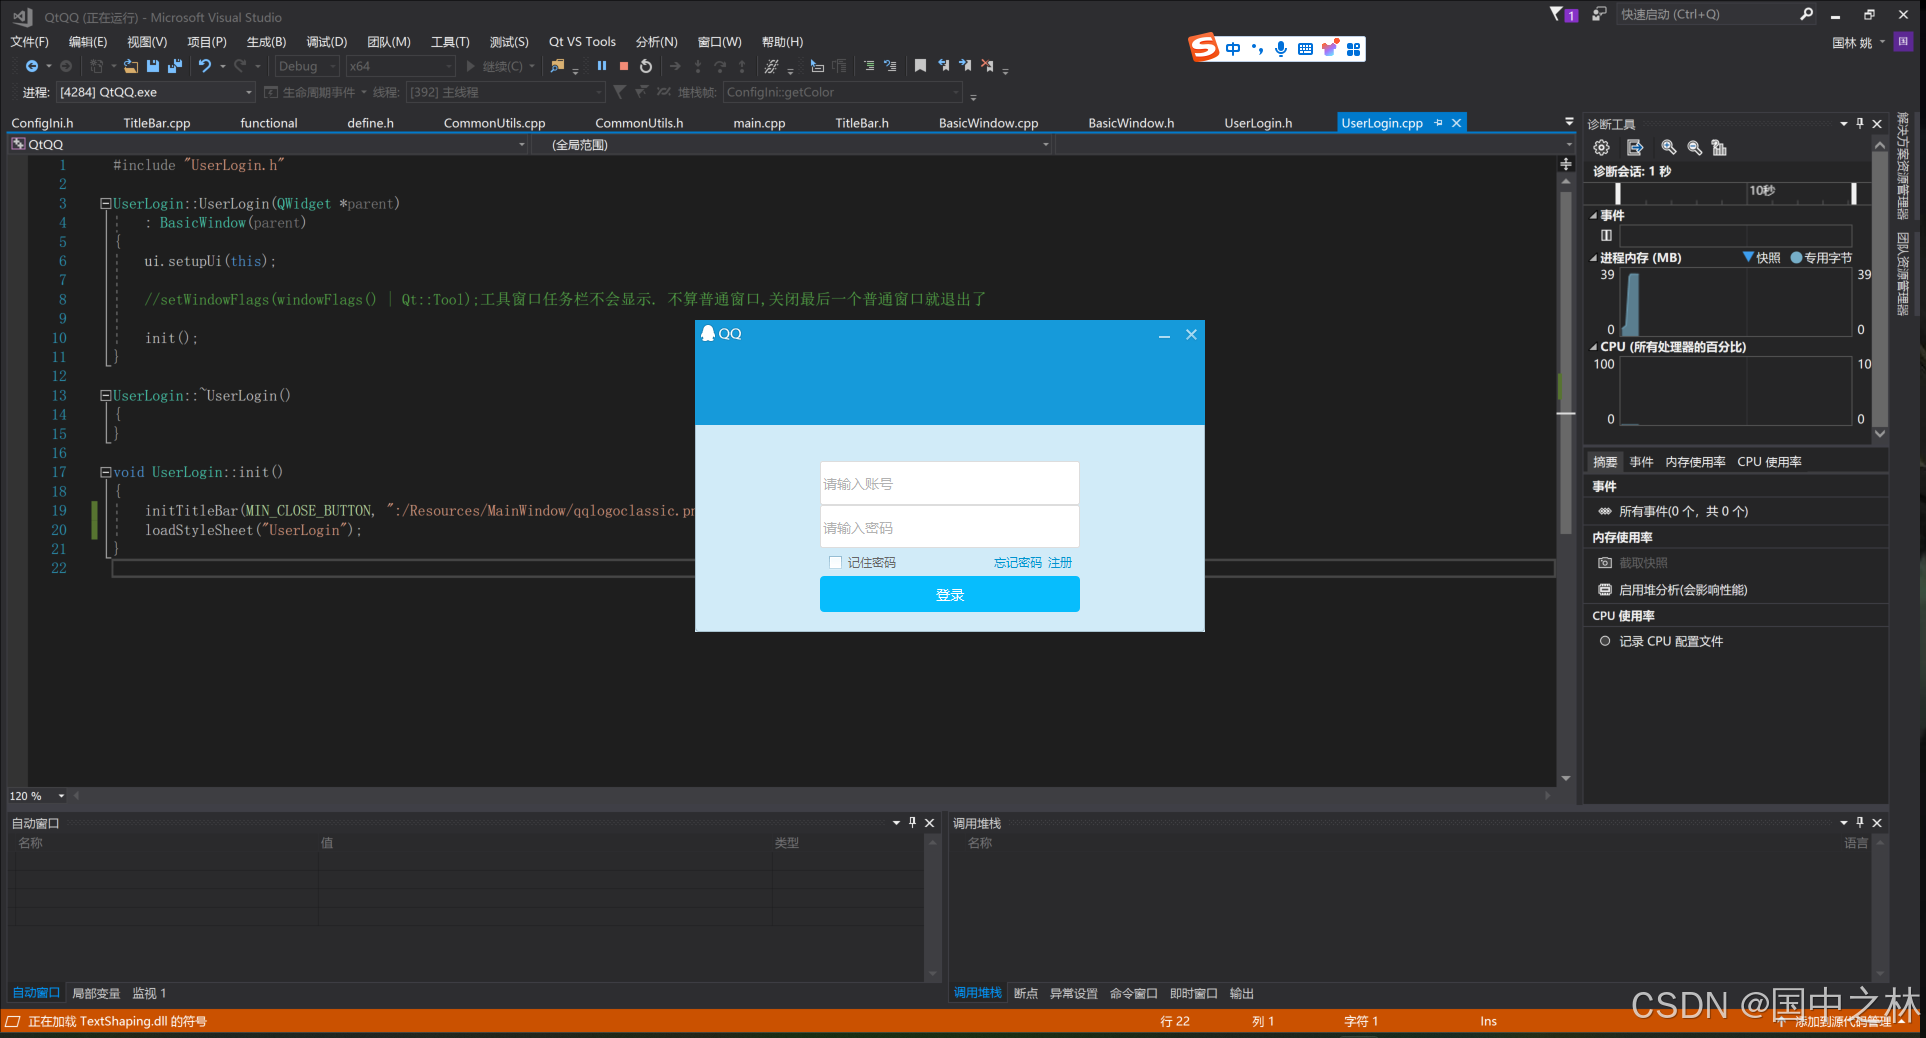
Task: Click the Step Into icon
Action: pyautogui.click(x=698, y=66)
